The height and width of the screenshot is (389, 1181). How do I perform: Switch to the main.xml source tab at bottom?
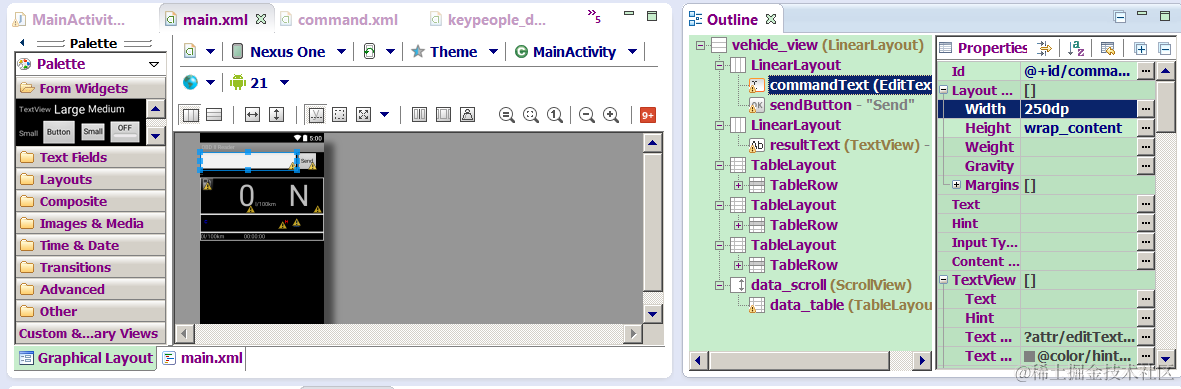pyautogui.click(x=203, y=358)
